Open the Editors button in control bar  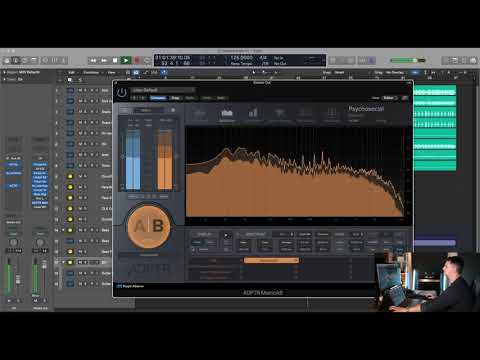point(64,60)
